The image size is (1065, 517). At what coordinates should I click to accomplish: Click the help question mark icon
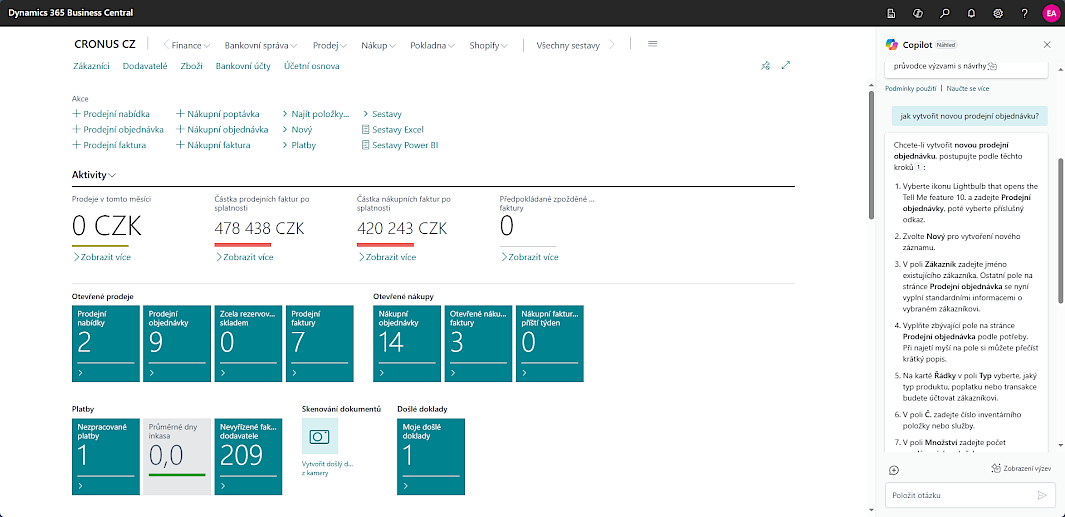(1024, 13)
